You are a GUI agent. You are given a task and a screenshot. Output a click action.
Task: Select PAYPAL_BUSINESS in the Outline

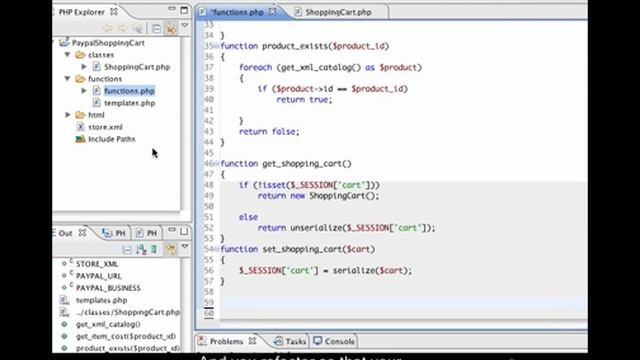tap(108, 288)
